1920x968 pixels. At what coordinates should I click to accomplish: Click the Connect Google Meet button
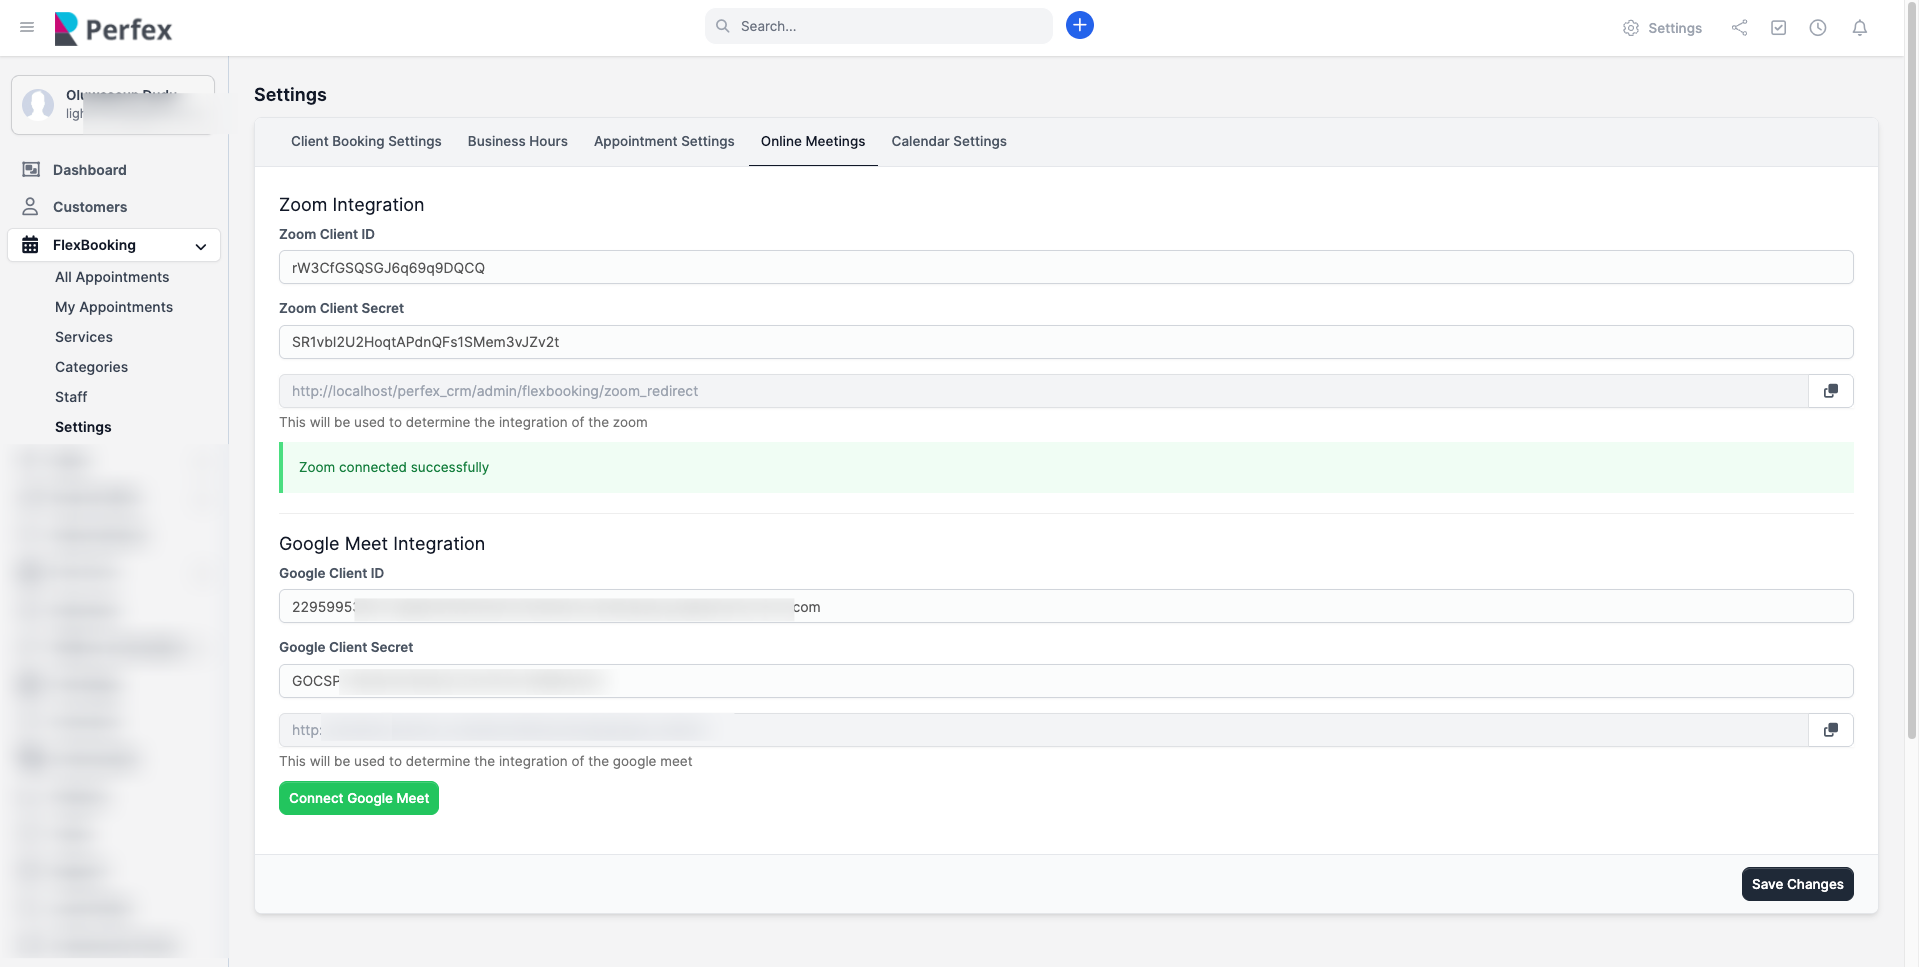click(x=359, y=798)
